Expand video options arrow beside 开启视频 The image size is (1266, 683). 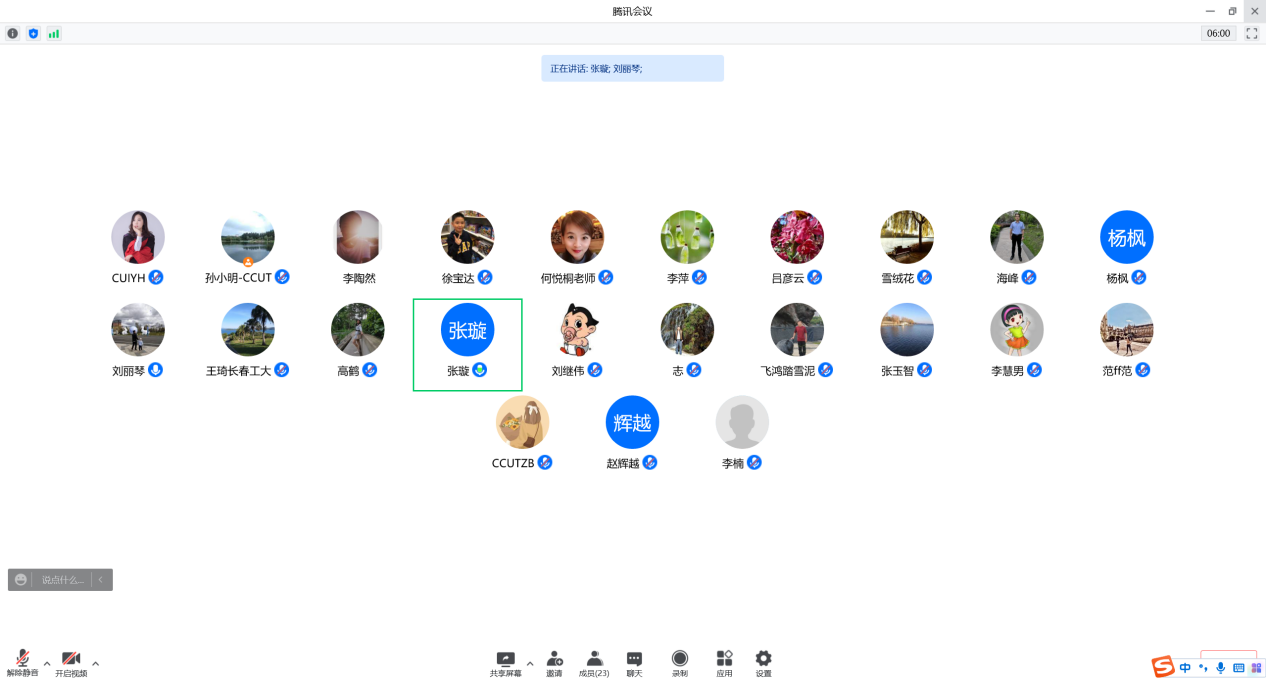click(x=96, y=663)
